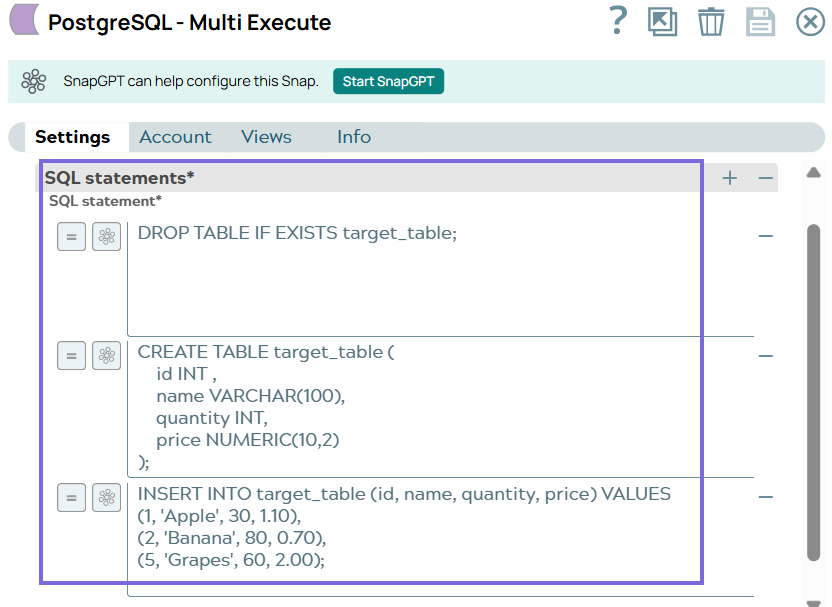Open the help question mark icon
Image resolution: width=832 pixels, height=607 pixels.
click(618, 21)
